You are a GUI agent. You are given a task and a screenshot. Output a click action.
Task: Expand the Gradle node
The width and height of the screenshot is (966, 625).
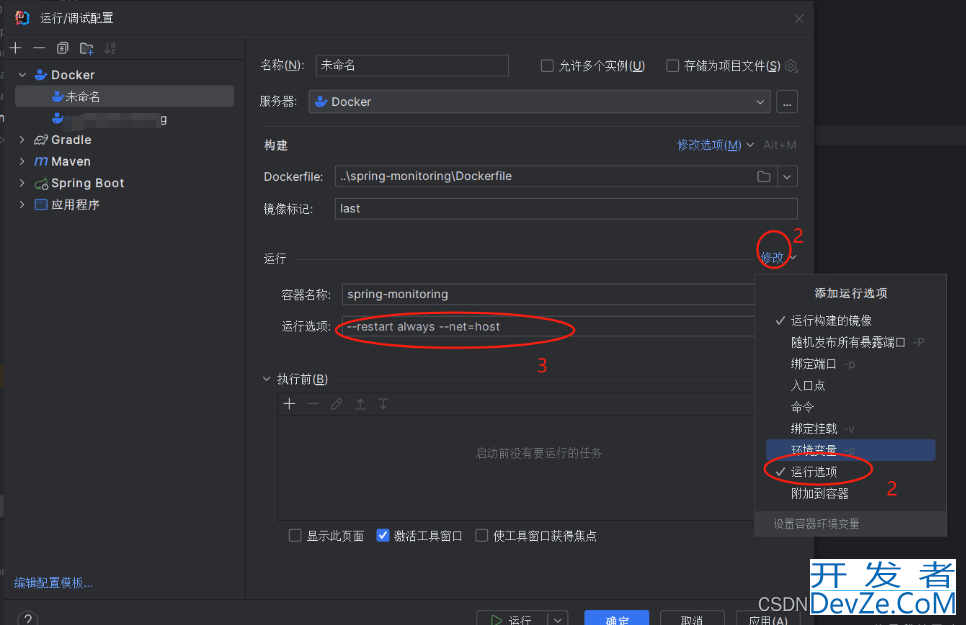pos(22,140)
